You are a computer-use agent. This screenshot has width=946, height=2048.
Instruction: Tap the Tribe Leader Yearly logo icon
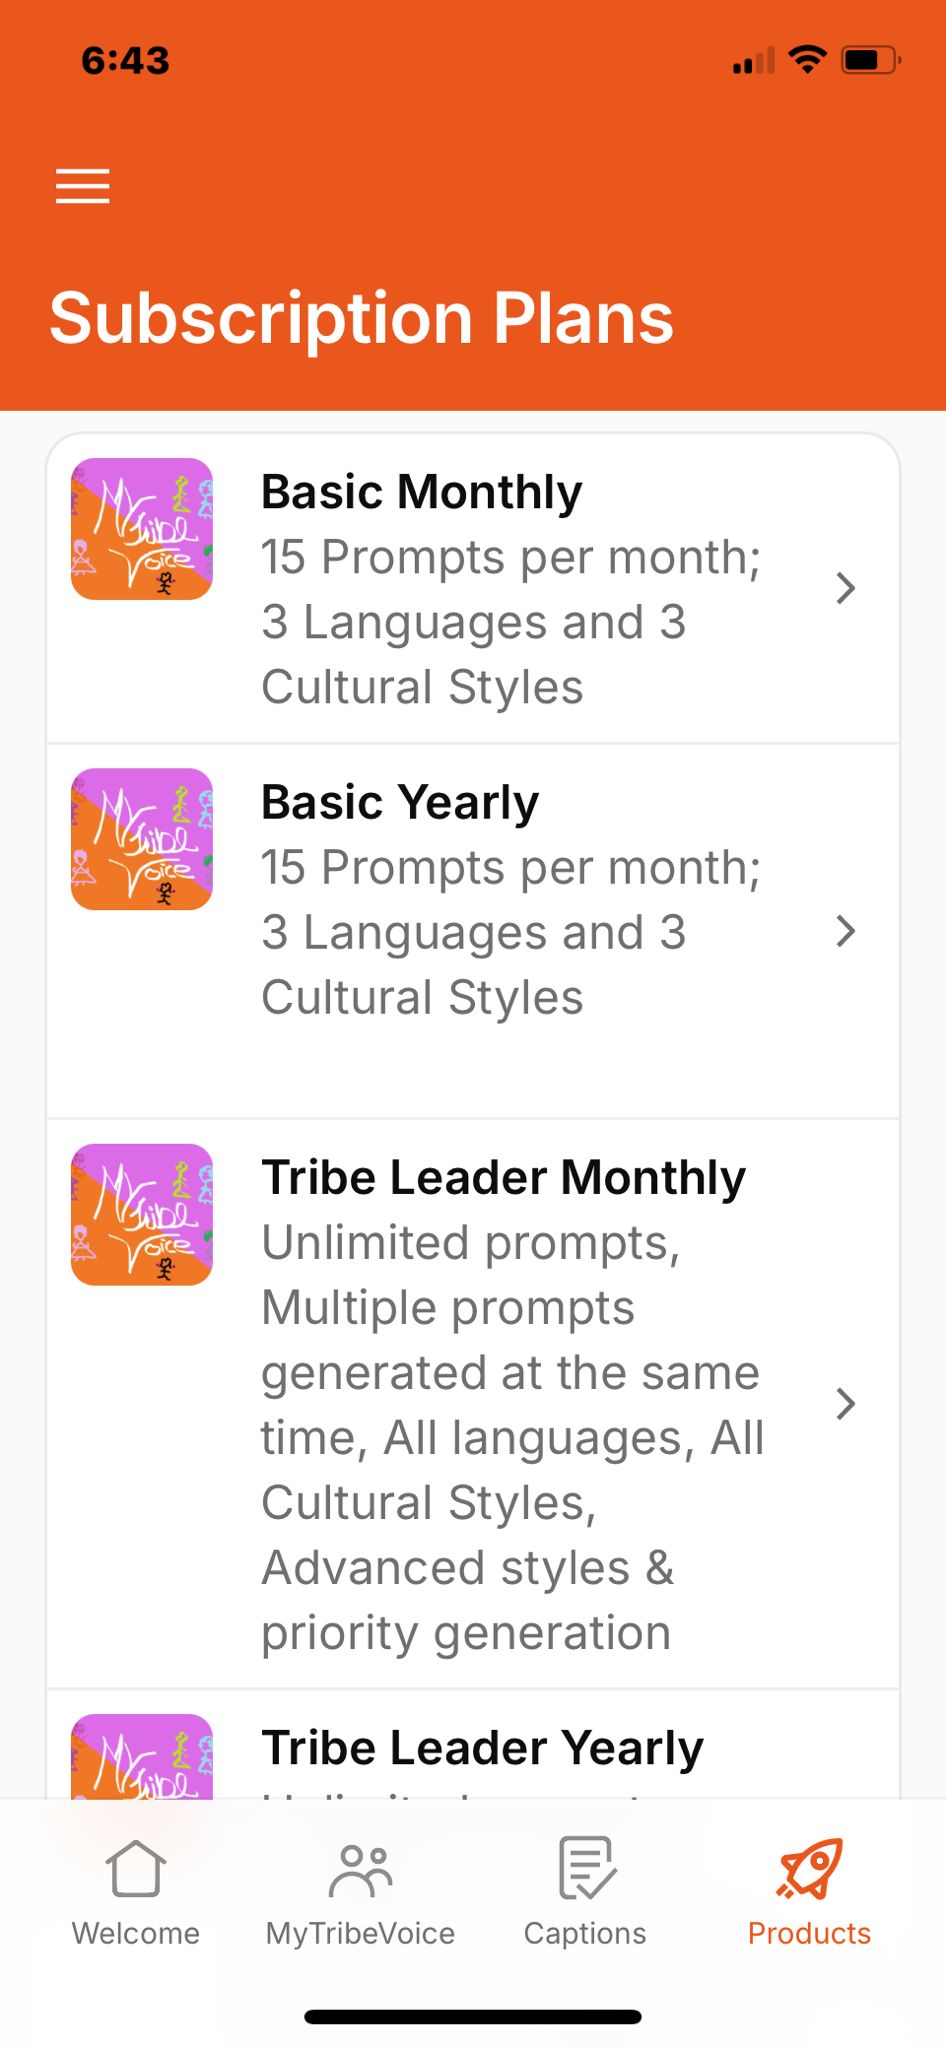pyautogui.click(x=141, y=1757)
